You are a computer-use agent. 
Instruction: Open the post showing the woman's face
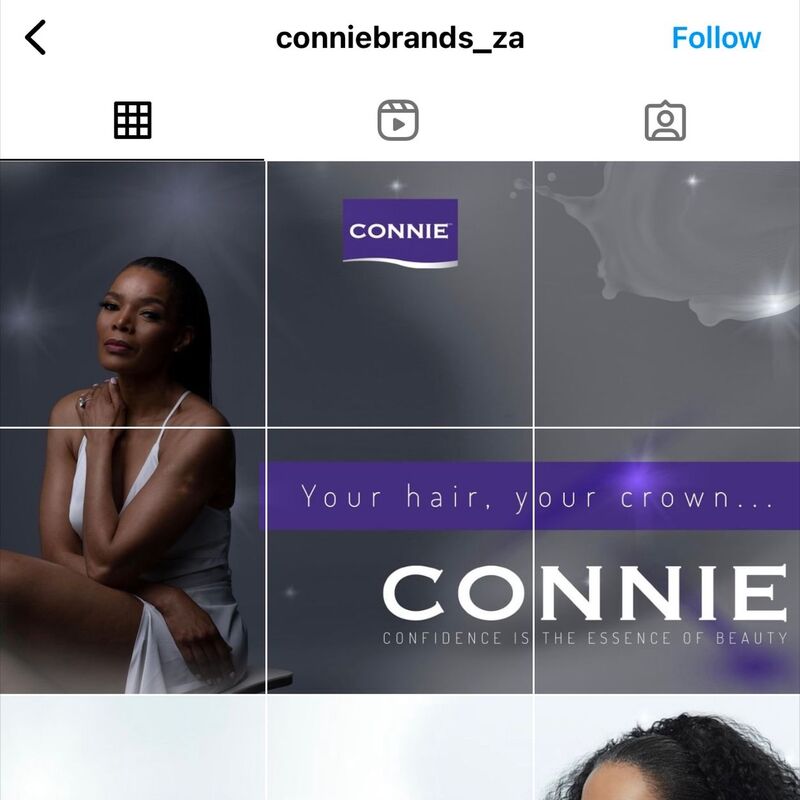[x=133, y=294]
